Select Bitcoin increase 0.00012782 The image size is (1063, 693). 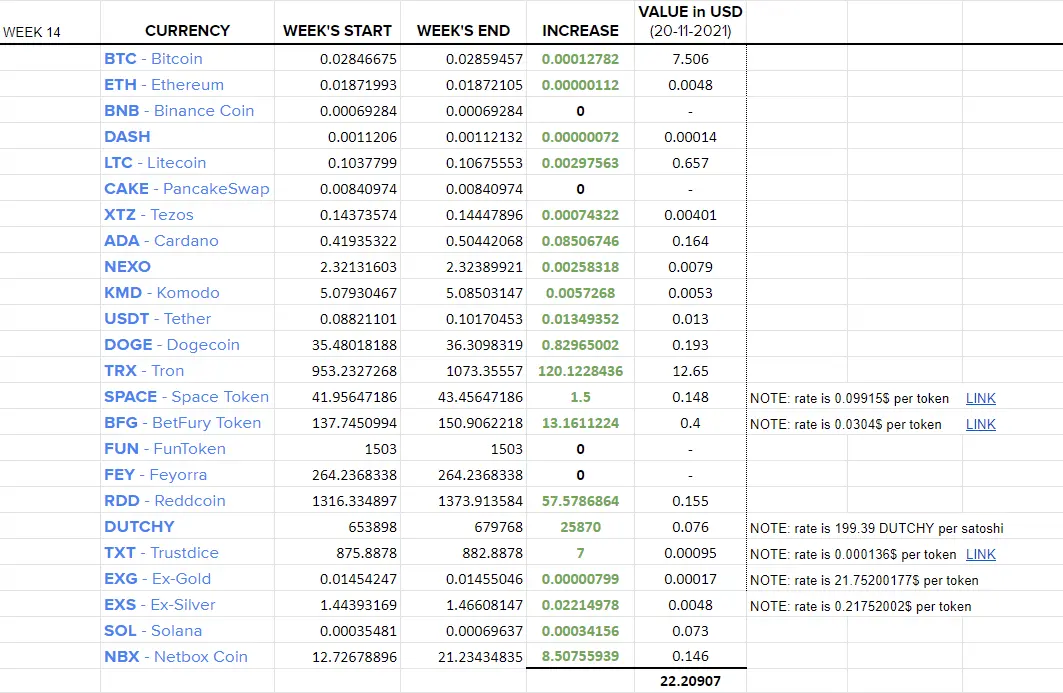[580, 59]
